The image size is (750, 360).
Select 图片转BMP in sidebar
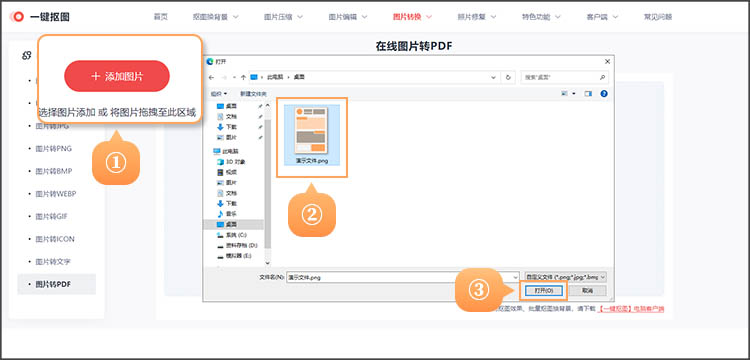click(x=53, y=171)
